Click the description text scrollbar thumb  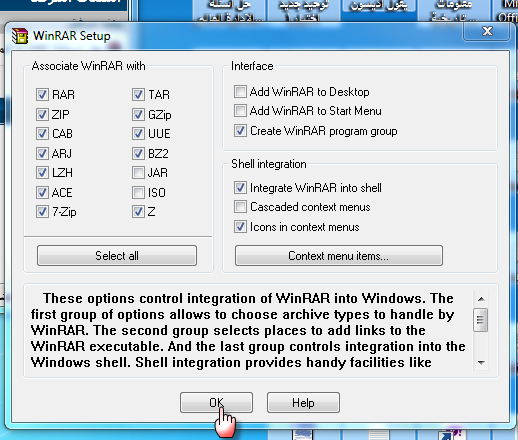click(481, 320)
